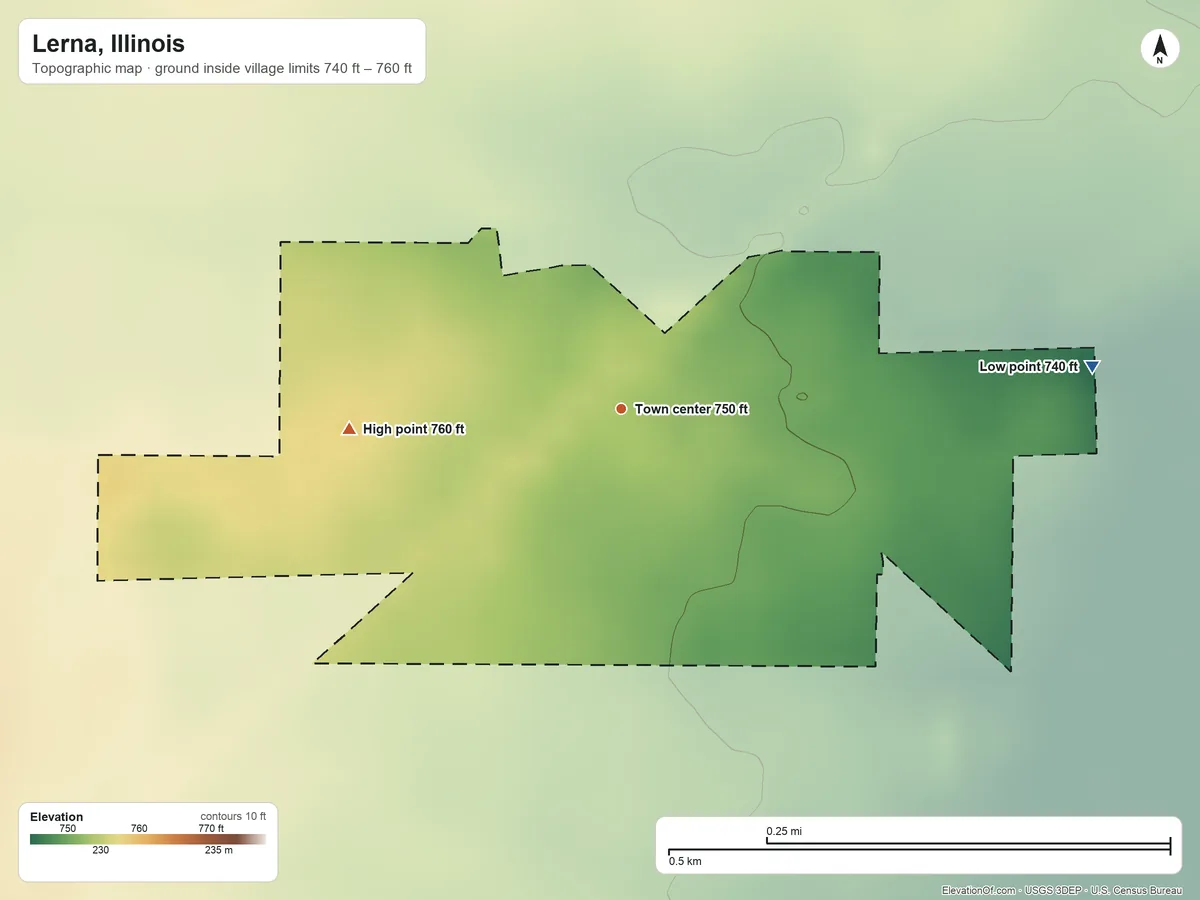
Task: Click the 760 tick label in legend
Action: (139, 828)
